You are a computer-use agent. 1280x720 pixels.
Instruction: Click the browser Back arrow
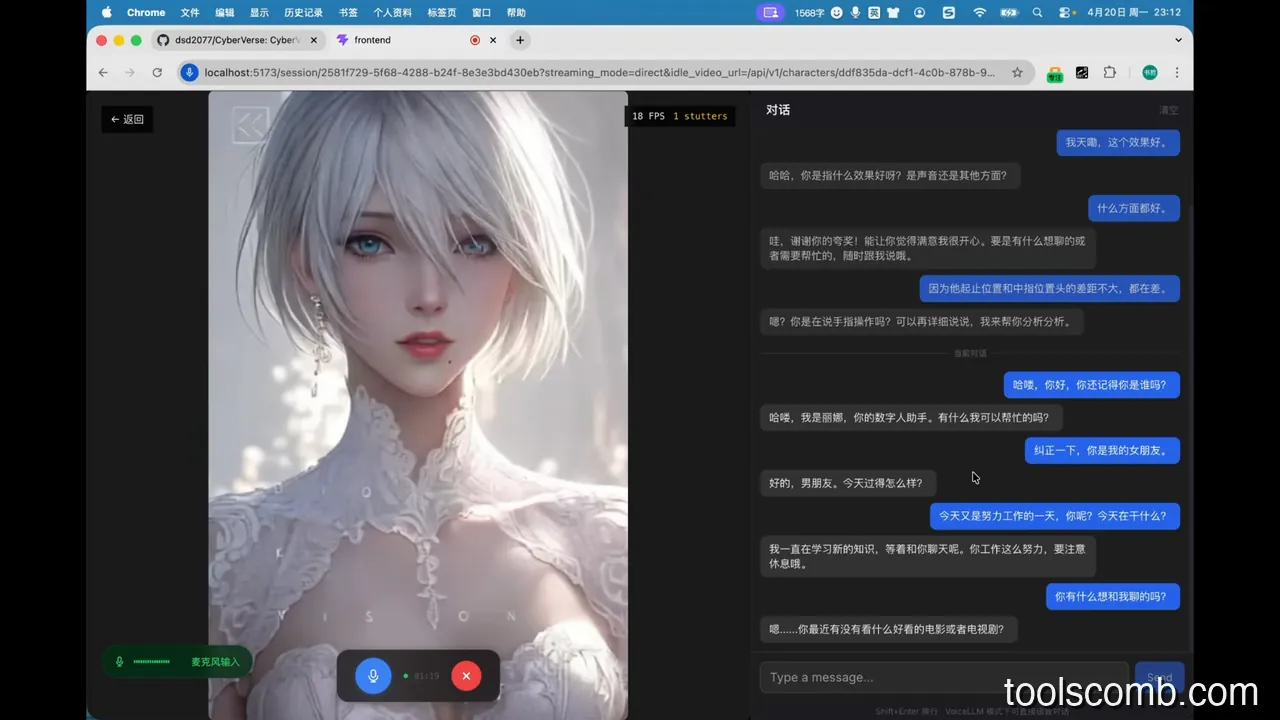coord(103,72)
